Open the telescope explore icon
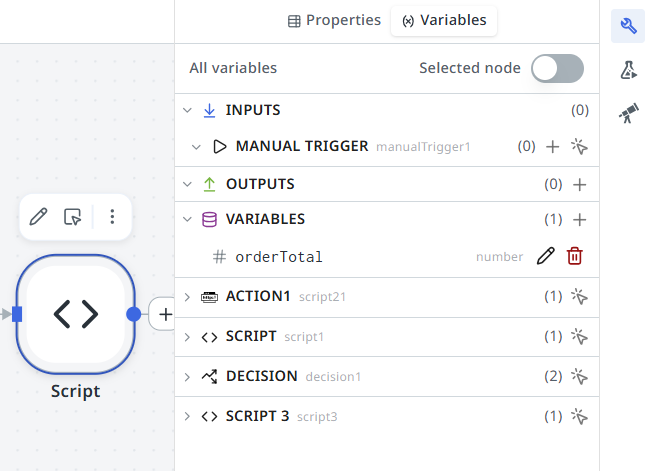This screenshot has height=471, width=651. point(628,113)
